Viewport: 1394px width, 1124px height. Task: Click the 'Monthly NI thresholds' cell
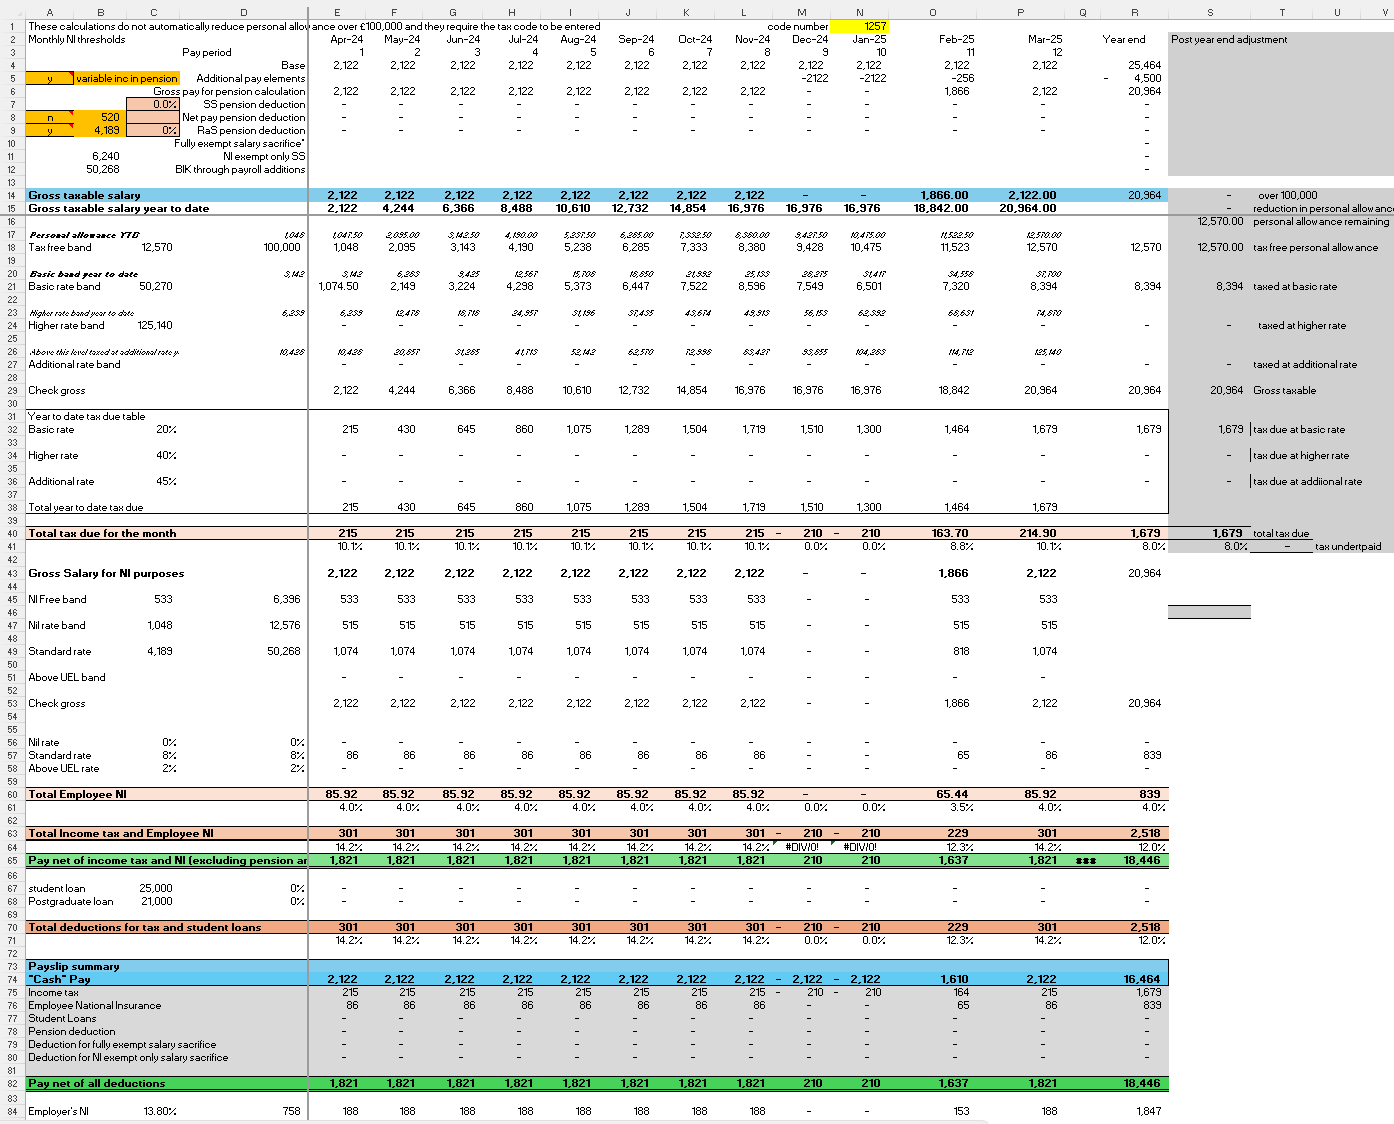pos(77,39)
